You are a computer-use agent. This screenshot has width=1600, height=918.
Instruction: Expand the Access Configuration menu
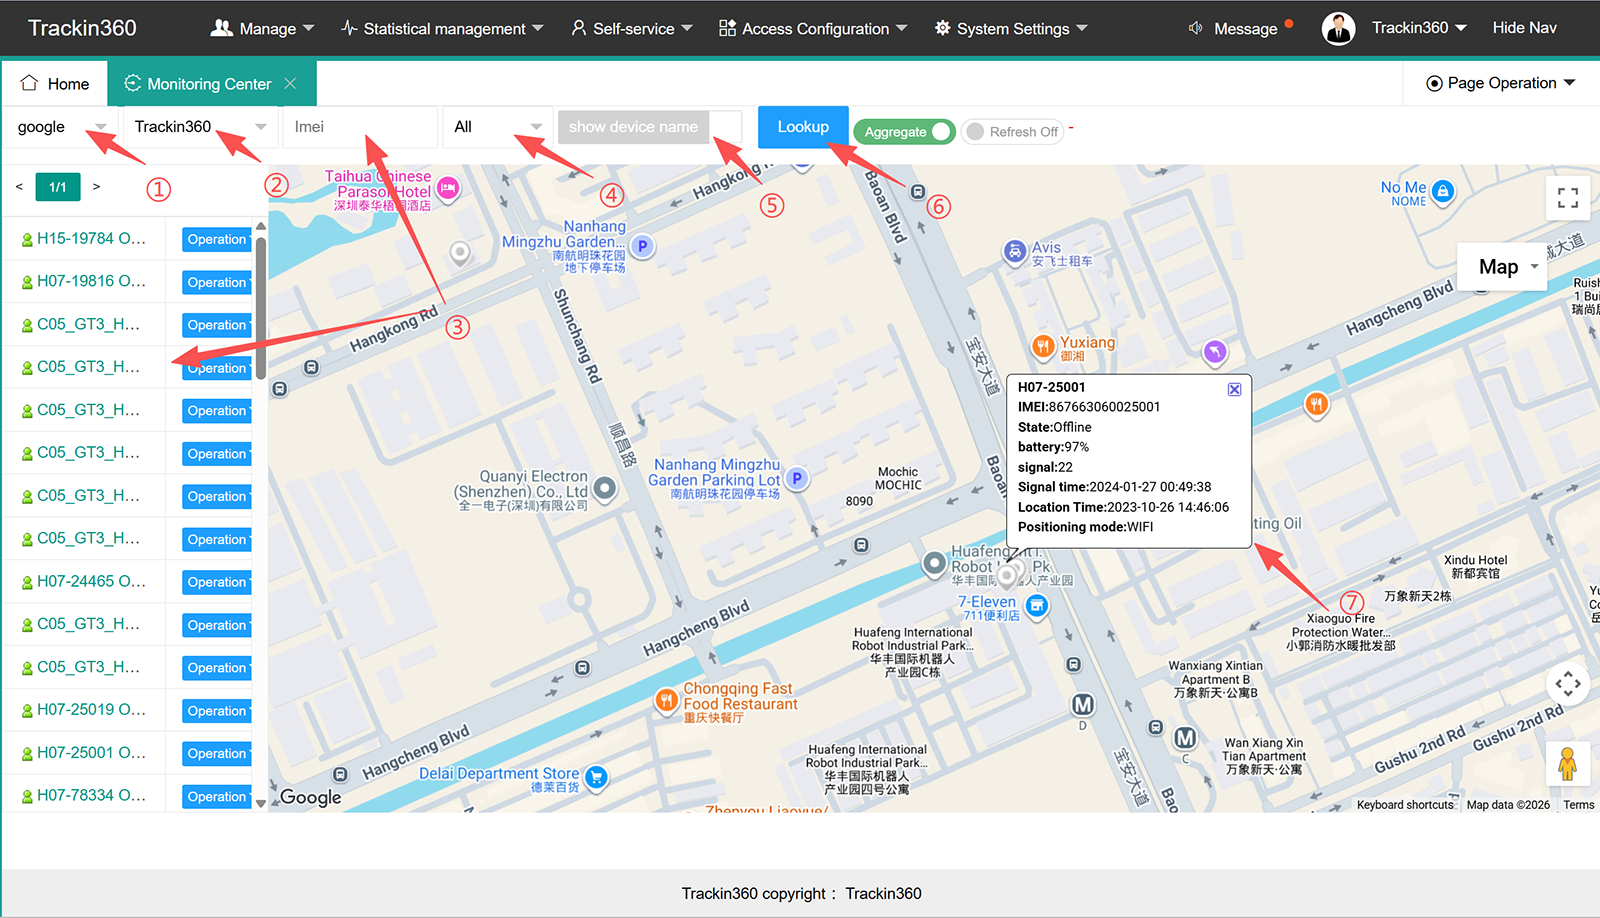tap(813, 28)
